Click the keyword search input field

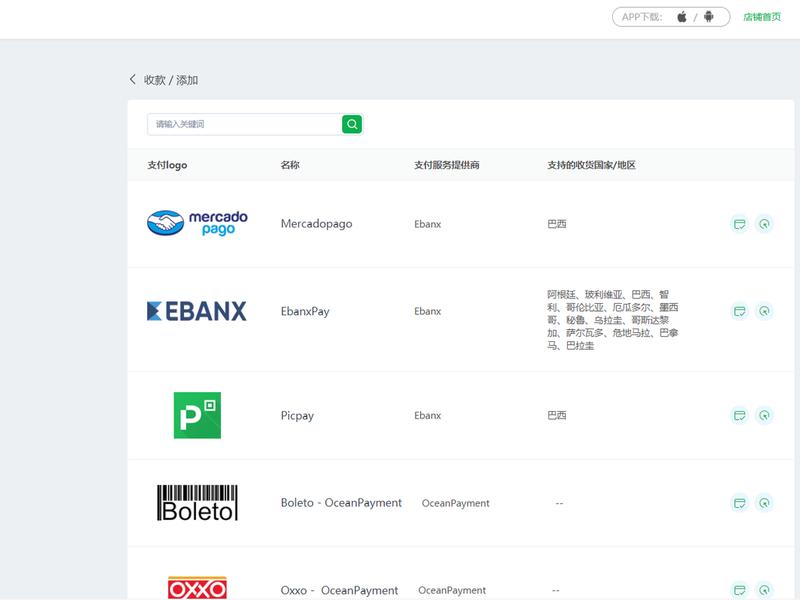[x=244, y=124]
